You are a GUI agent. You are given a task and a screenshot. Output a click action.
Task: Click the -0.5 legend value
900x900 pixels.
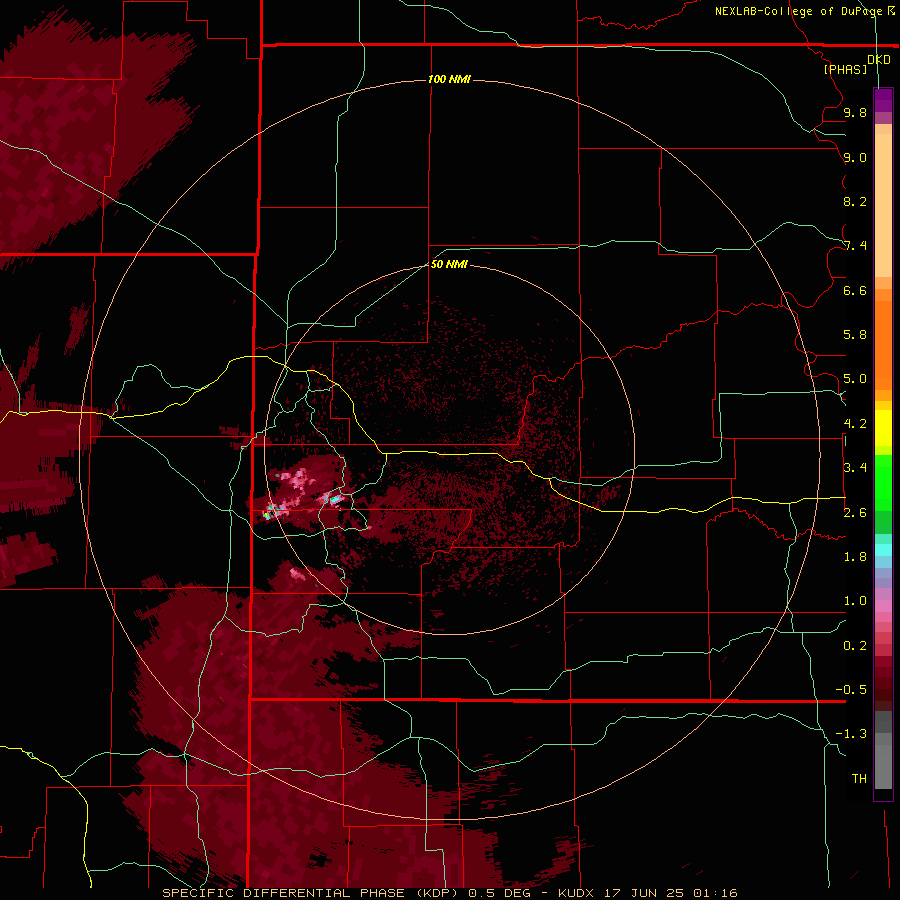tap(851, 690)
